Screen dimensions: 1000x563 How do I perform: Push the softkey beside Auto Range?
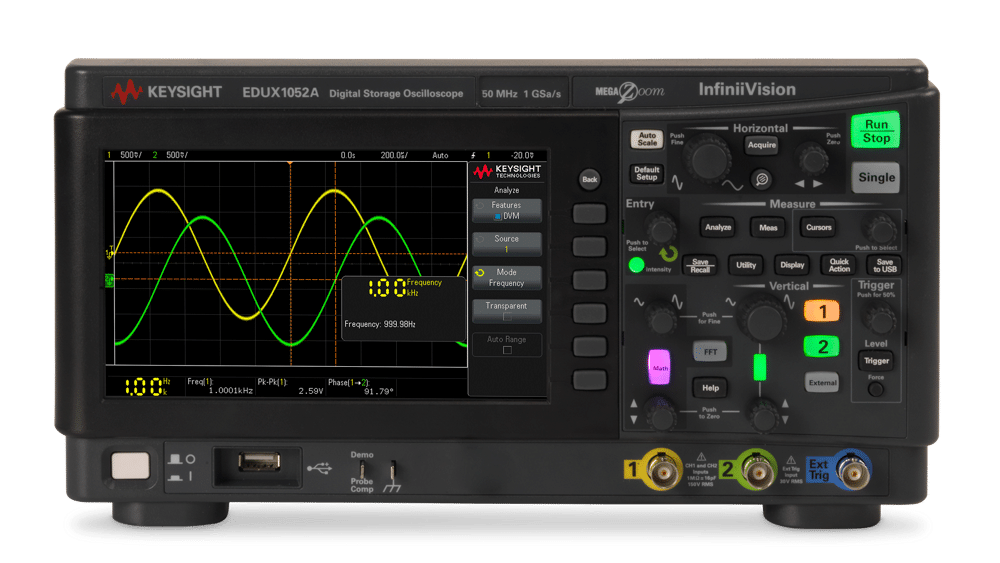589,347
